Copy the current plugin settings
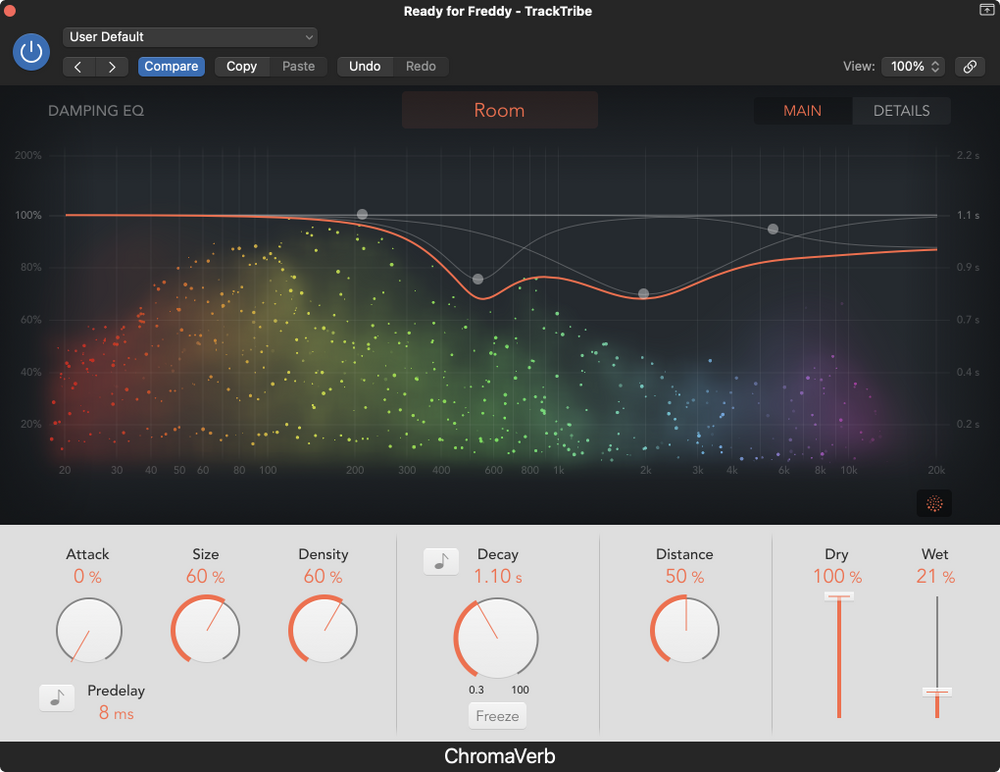This screenshot has height=772, width=1000. click(x=241, y=66)
